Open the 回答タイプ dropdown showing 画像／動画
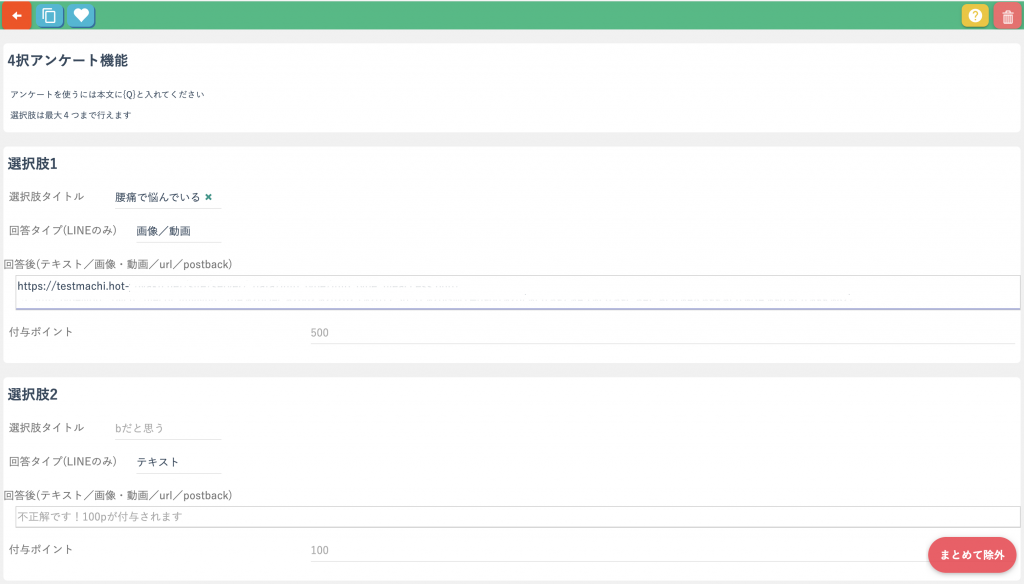Screen dimensions: 1024x584 [x=177, y=231]
